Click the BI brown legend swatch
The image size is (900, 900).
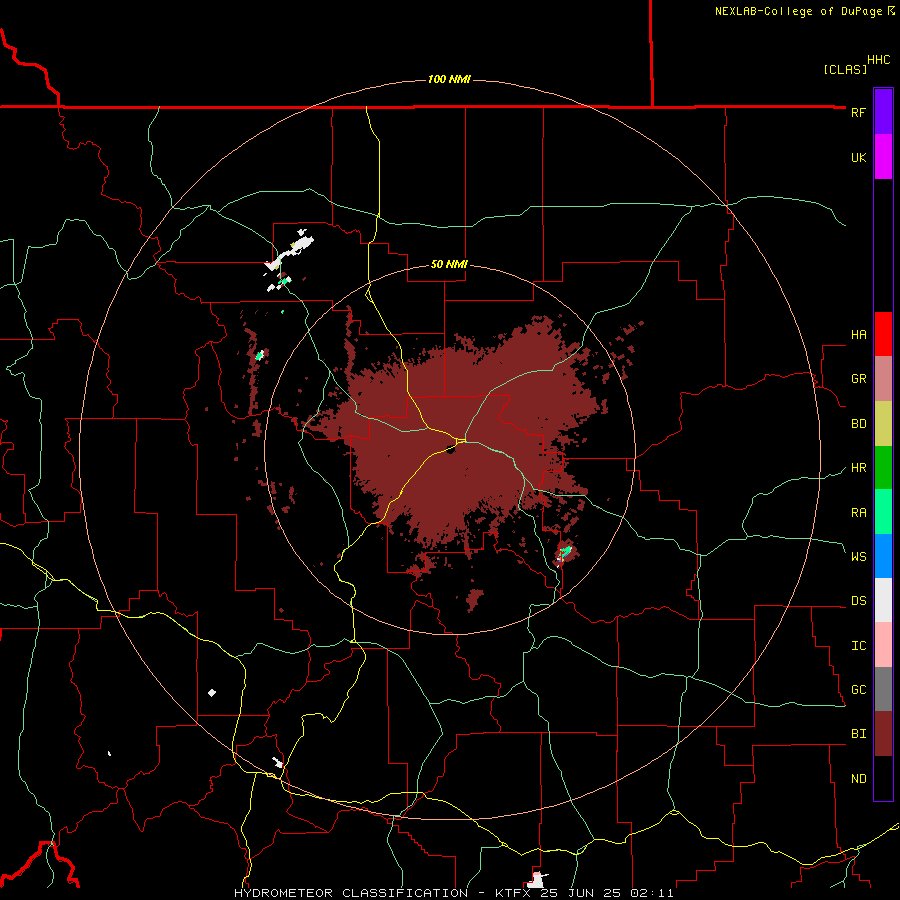[883, 734]
